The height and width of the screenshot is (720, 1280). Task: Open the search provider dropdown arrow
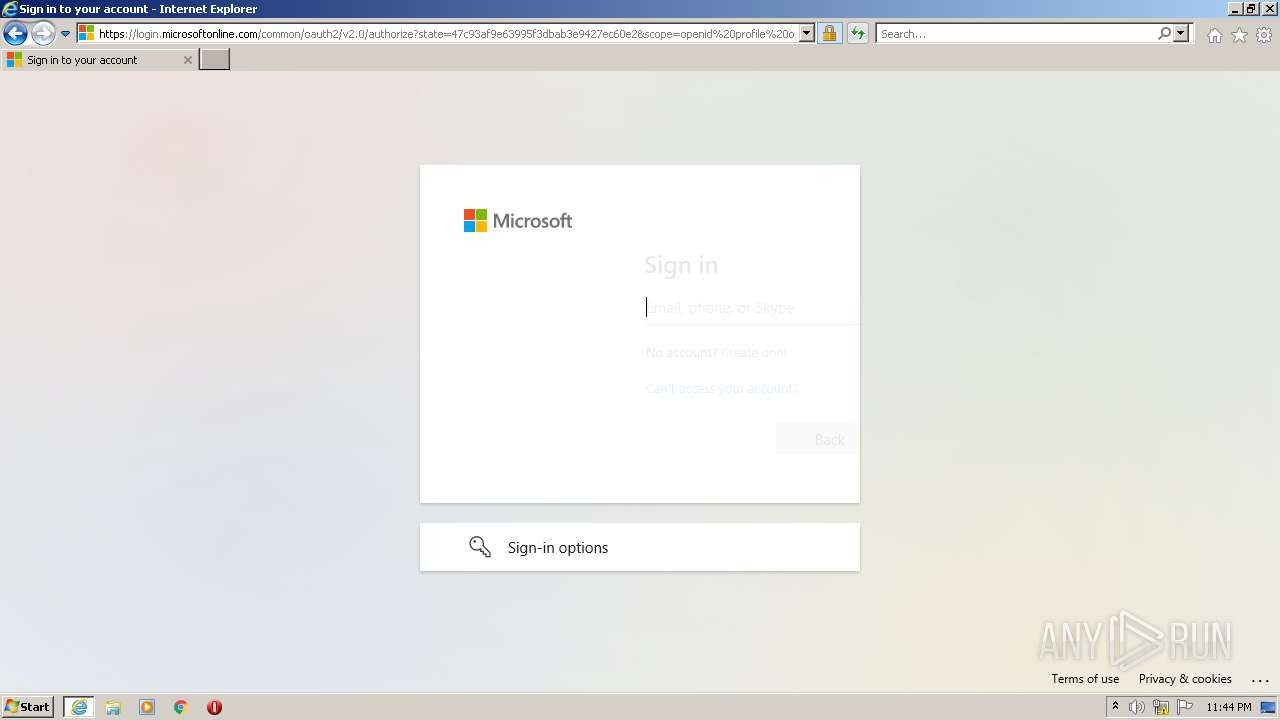point(1181,34)
